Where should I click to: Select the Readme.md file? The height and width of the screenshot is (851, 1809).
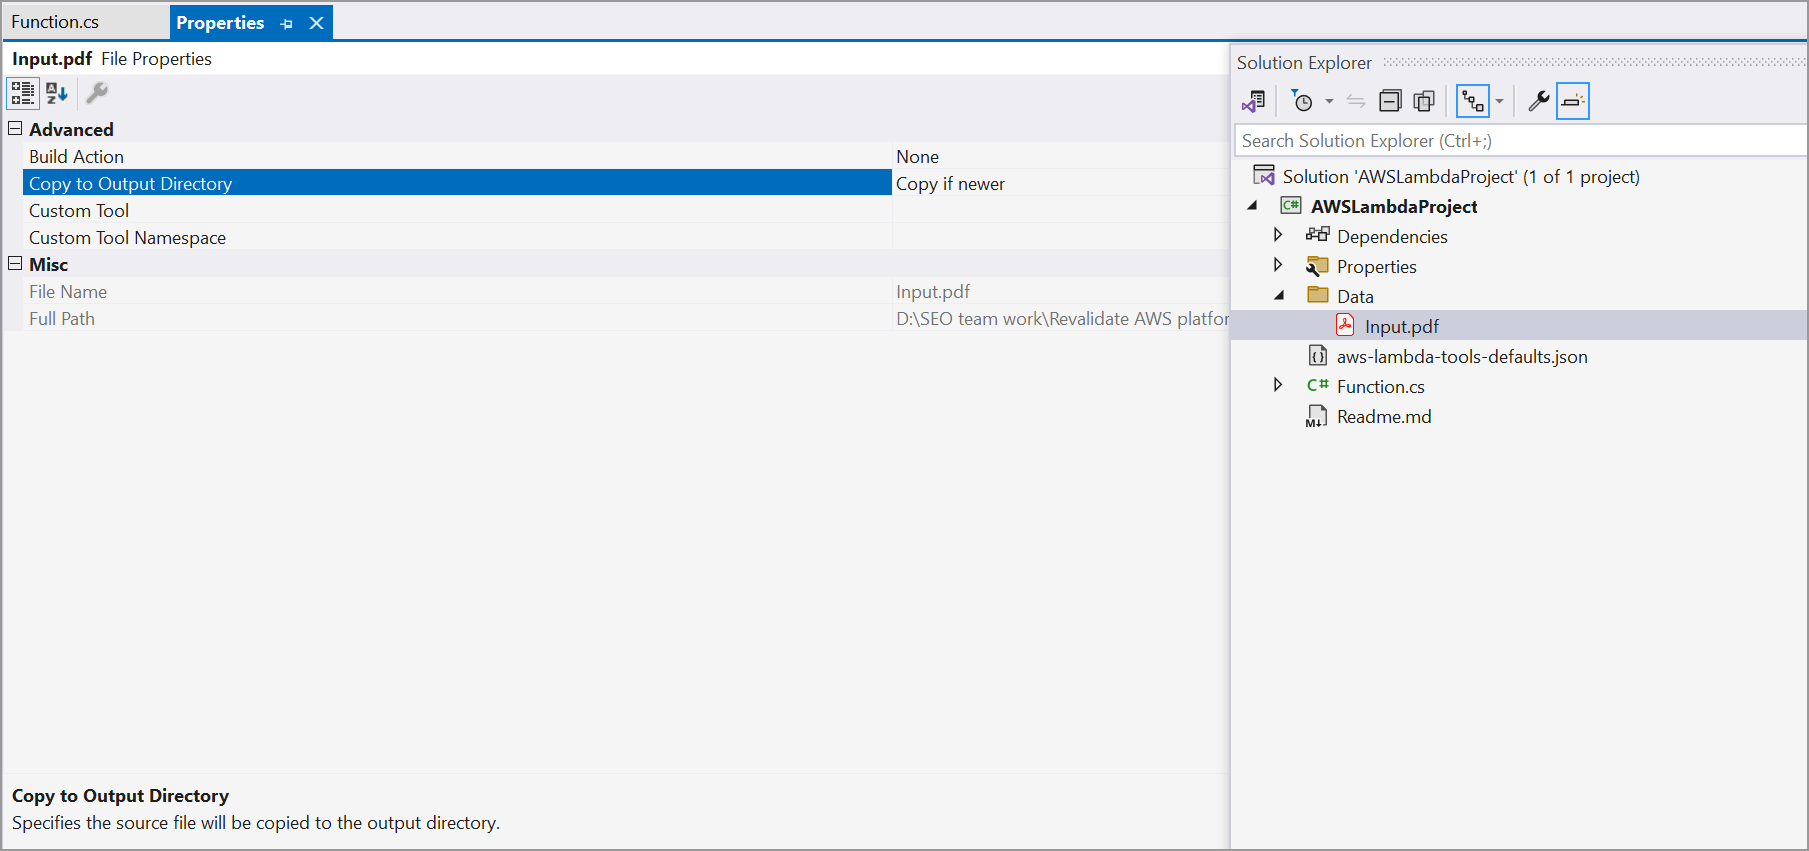point(1384,417)
